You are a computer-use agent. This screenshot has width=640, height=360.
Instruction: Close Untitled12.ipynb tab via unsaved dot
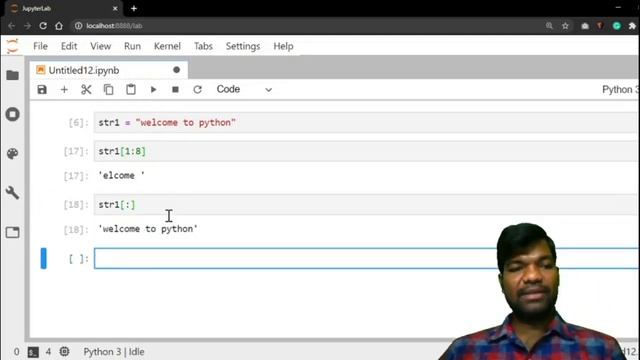tap(176, 70)
